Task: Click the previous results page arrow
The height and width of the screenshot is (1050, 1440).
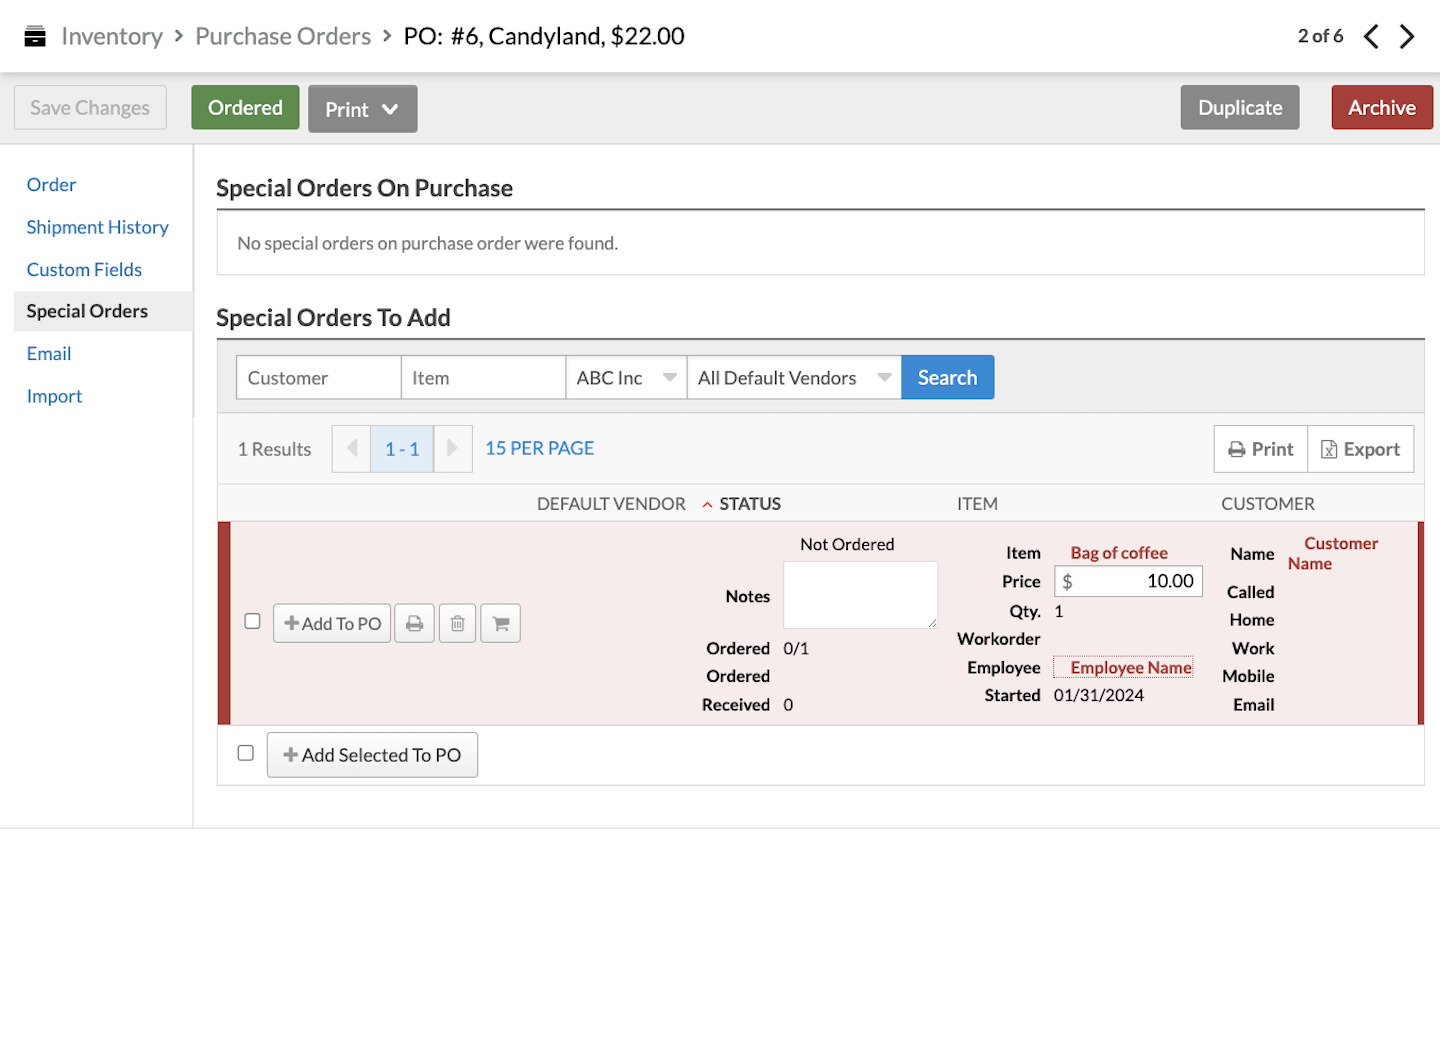Action: [352, 449]
